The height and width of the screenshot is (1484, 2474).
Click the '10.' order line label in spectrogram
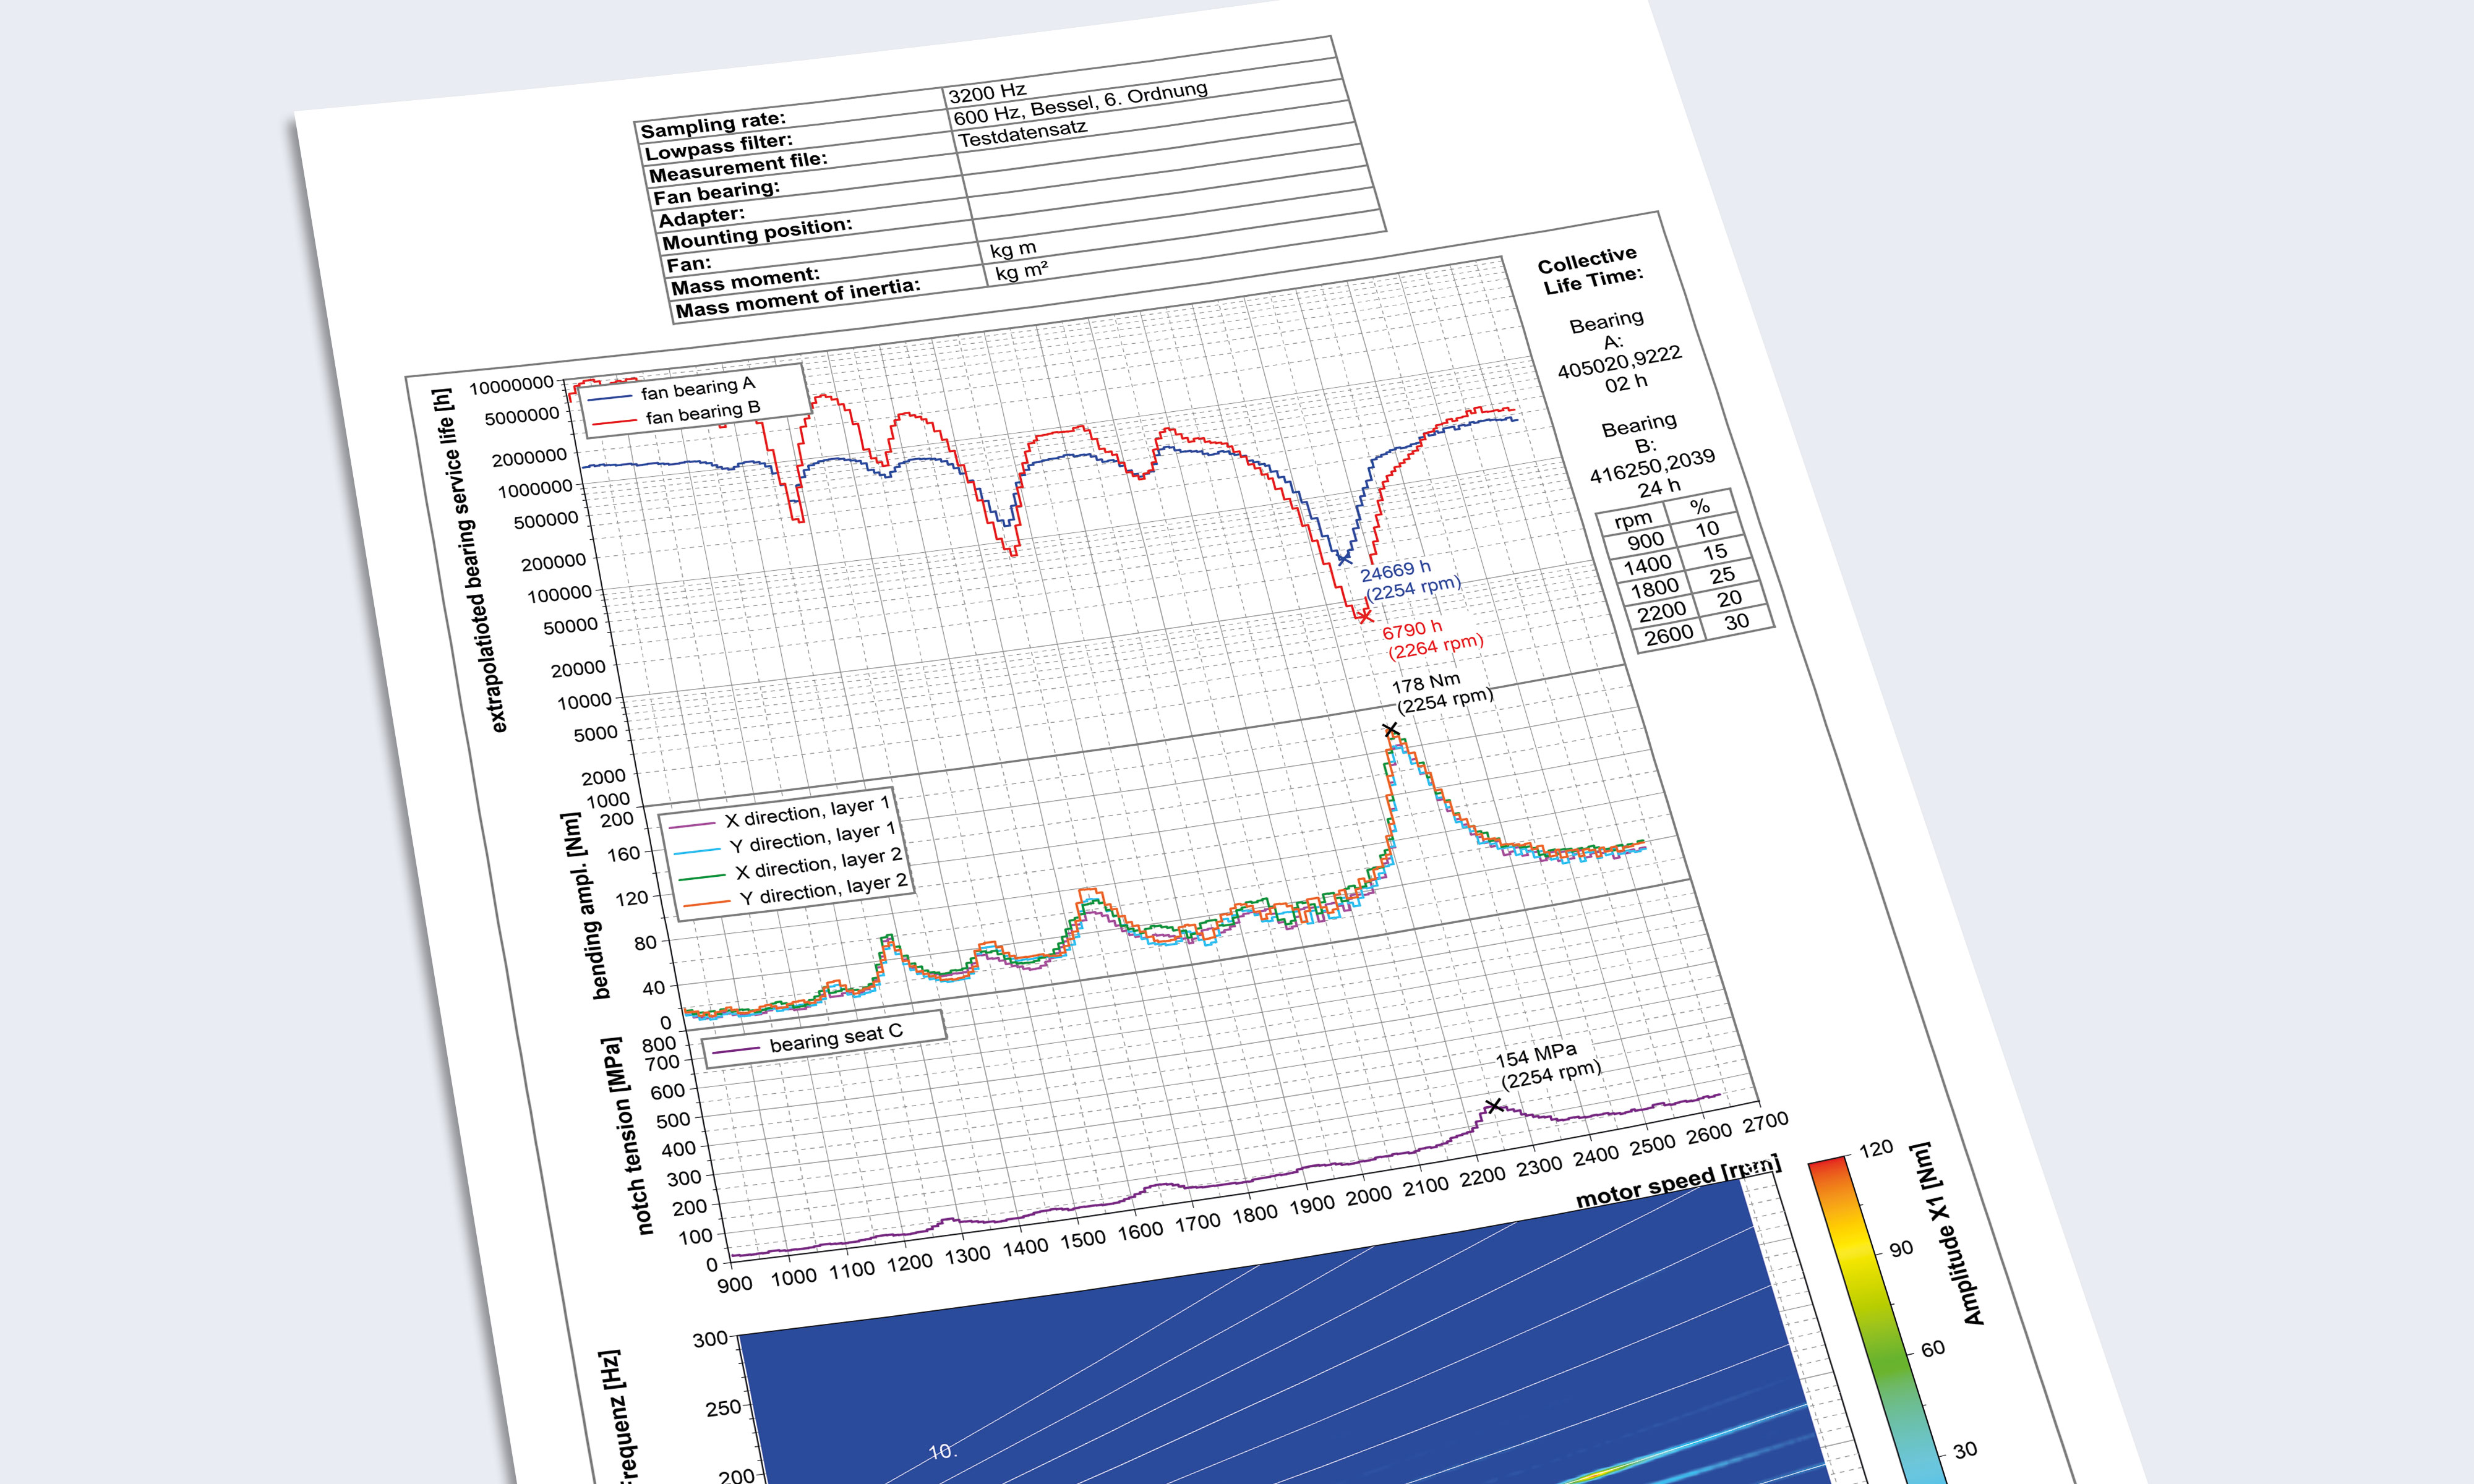pyautogui.click(x=943, y=1451)
